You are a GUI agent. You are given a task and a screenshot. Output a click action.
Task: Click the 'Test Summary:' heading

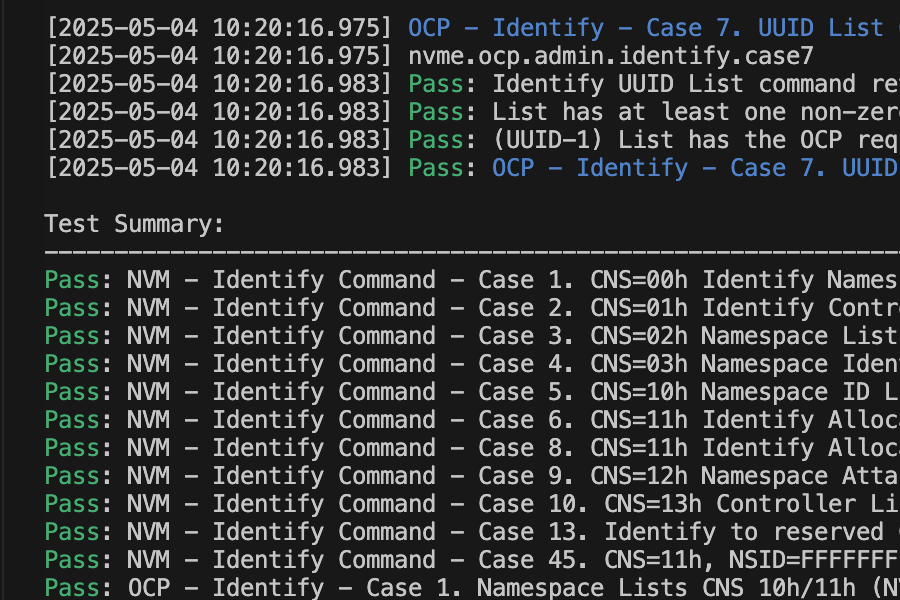pos(134,224)
